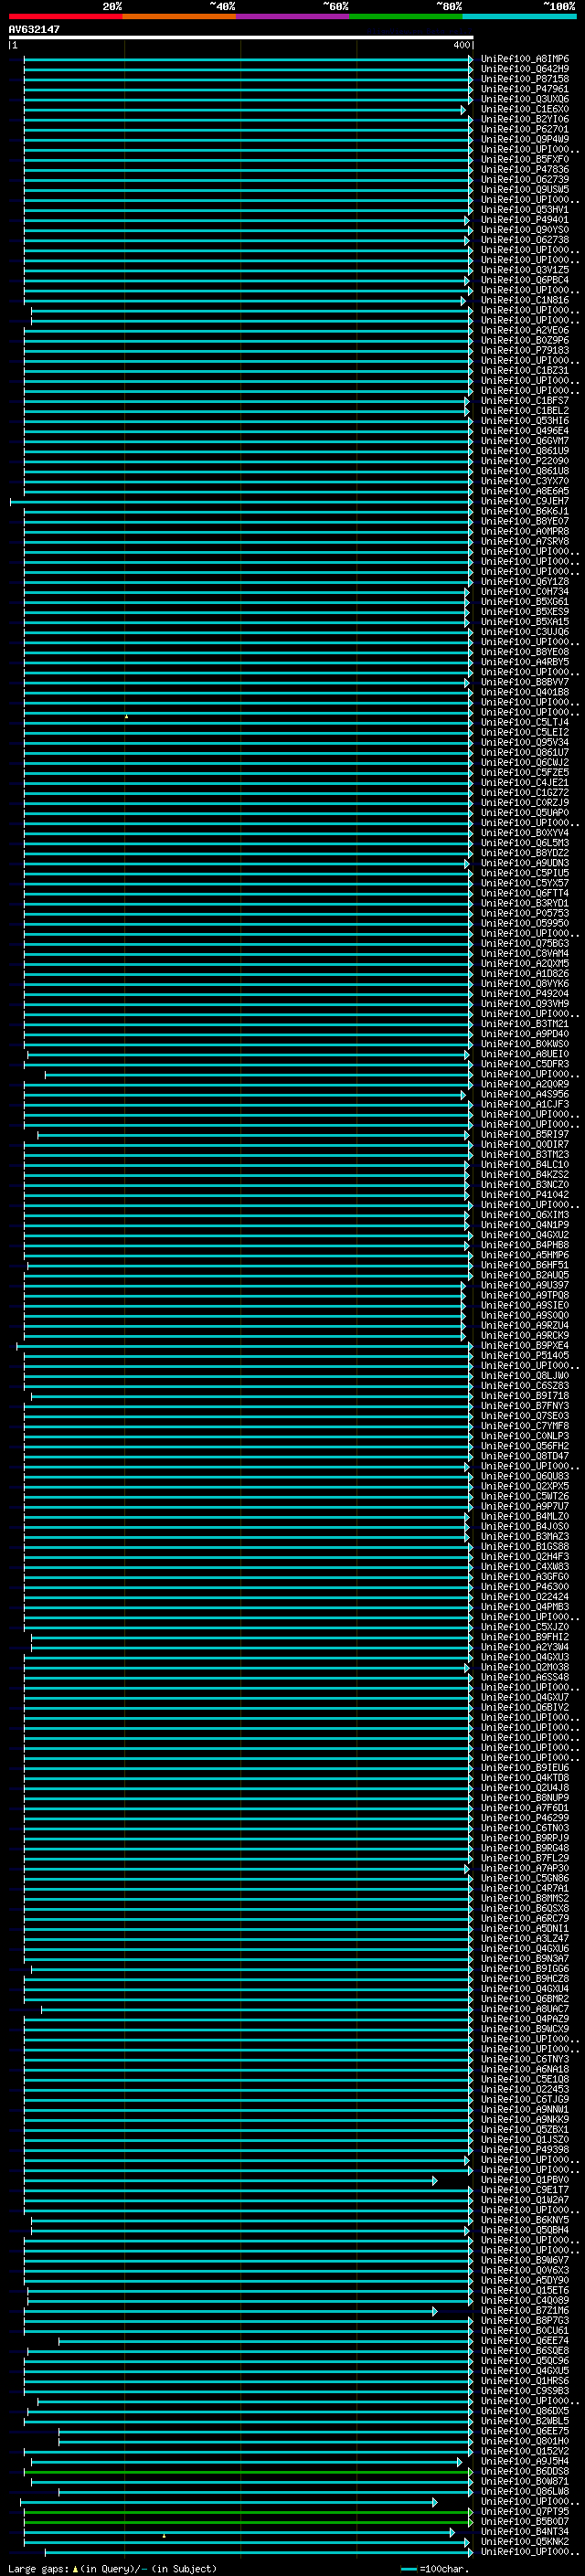Select the UniRef100_B4NT34 label
This screenshot has width=585, height=2576.
[524, 2532]
